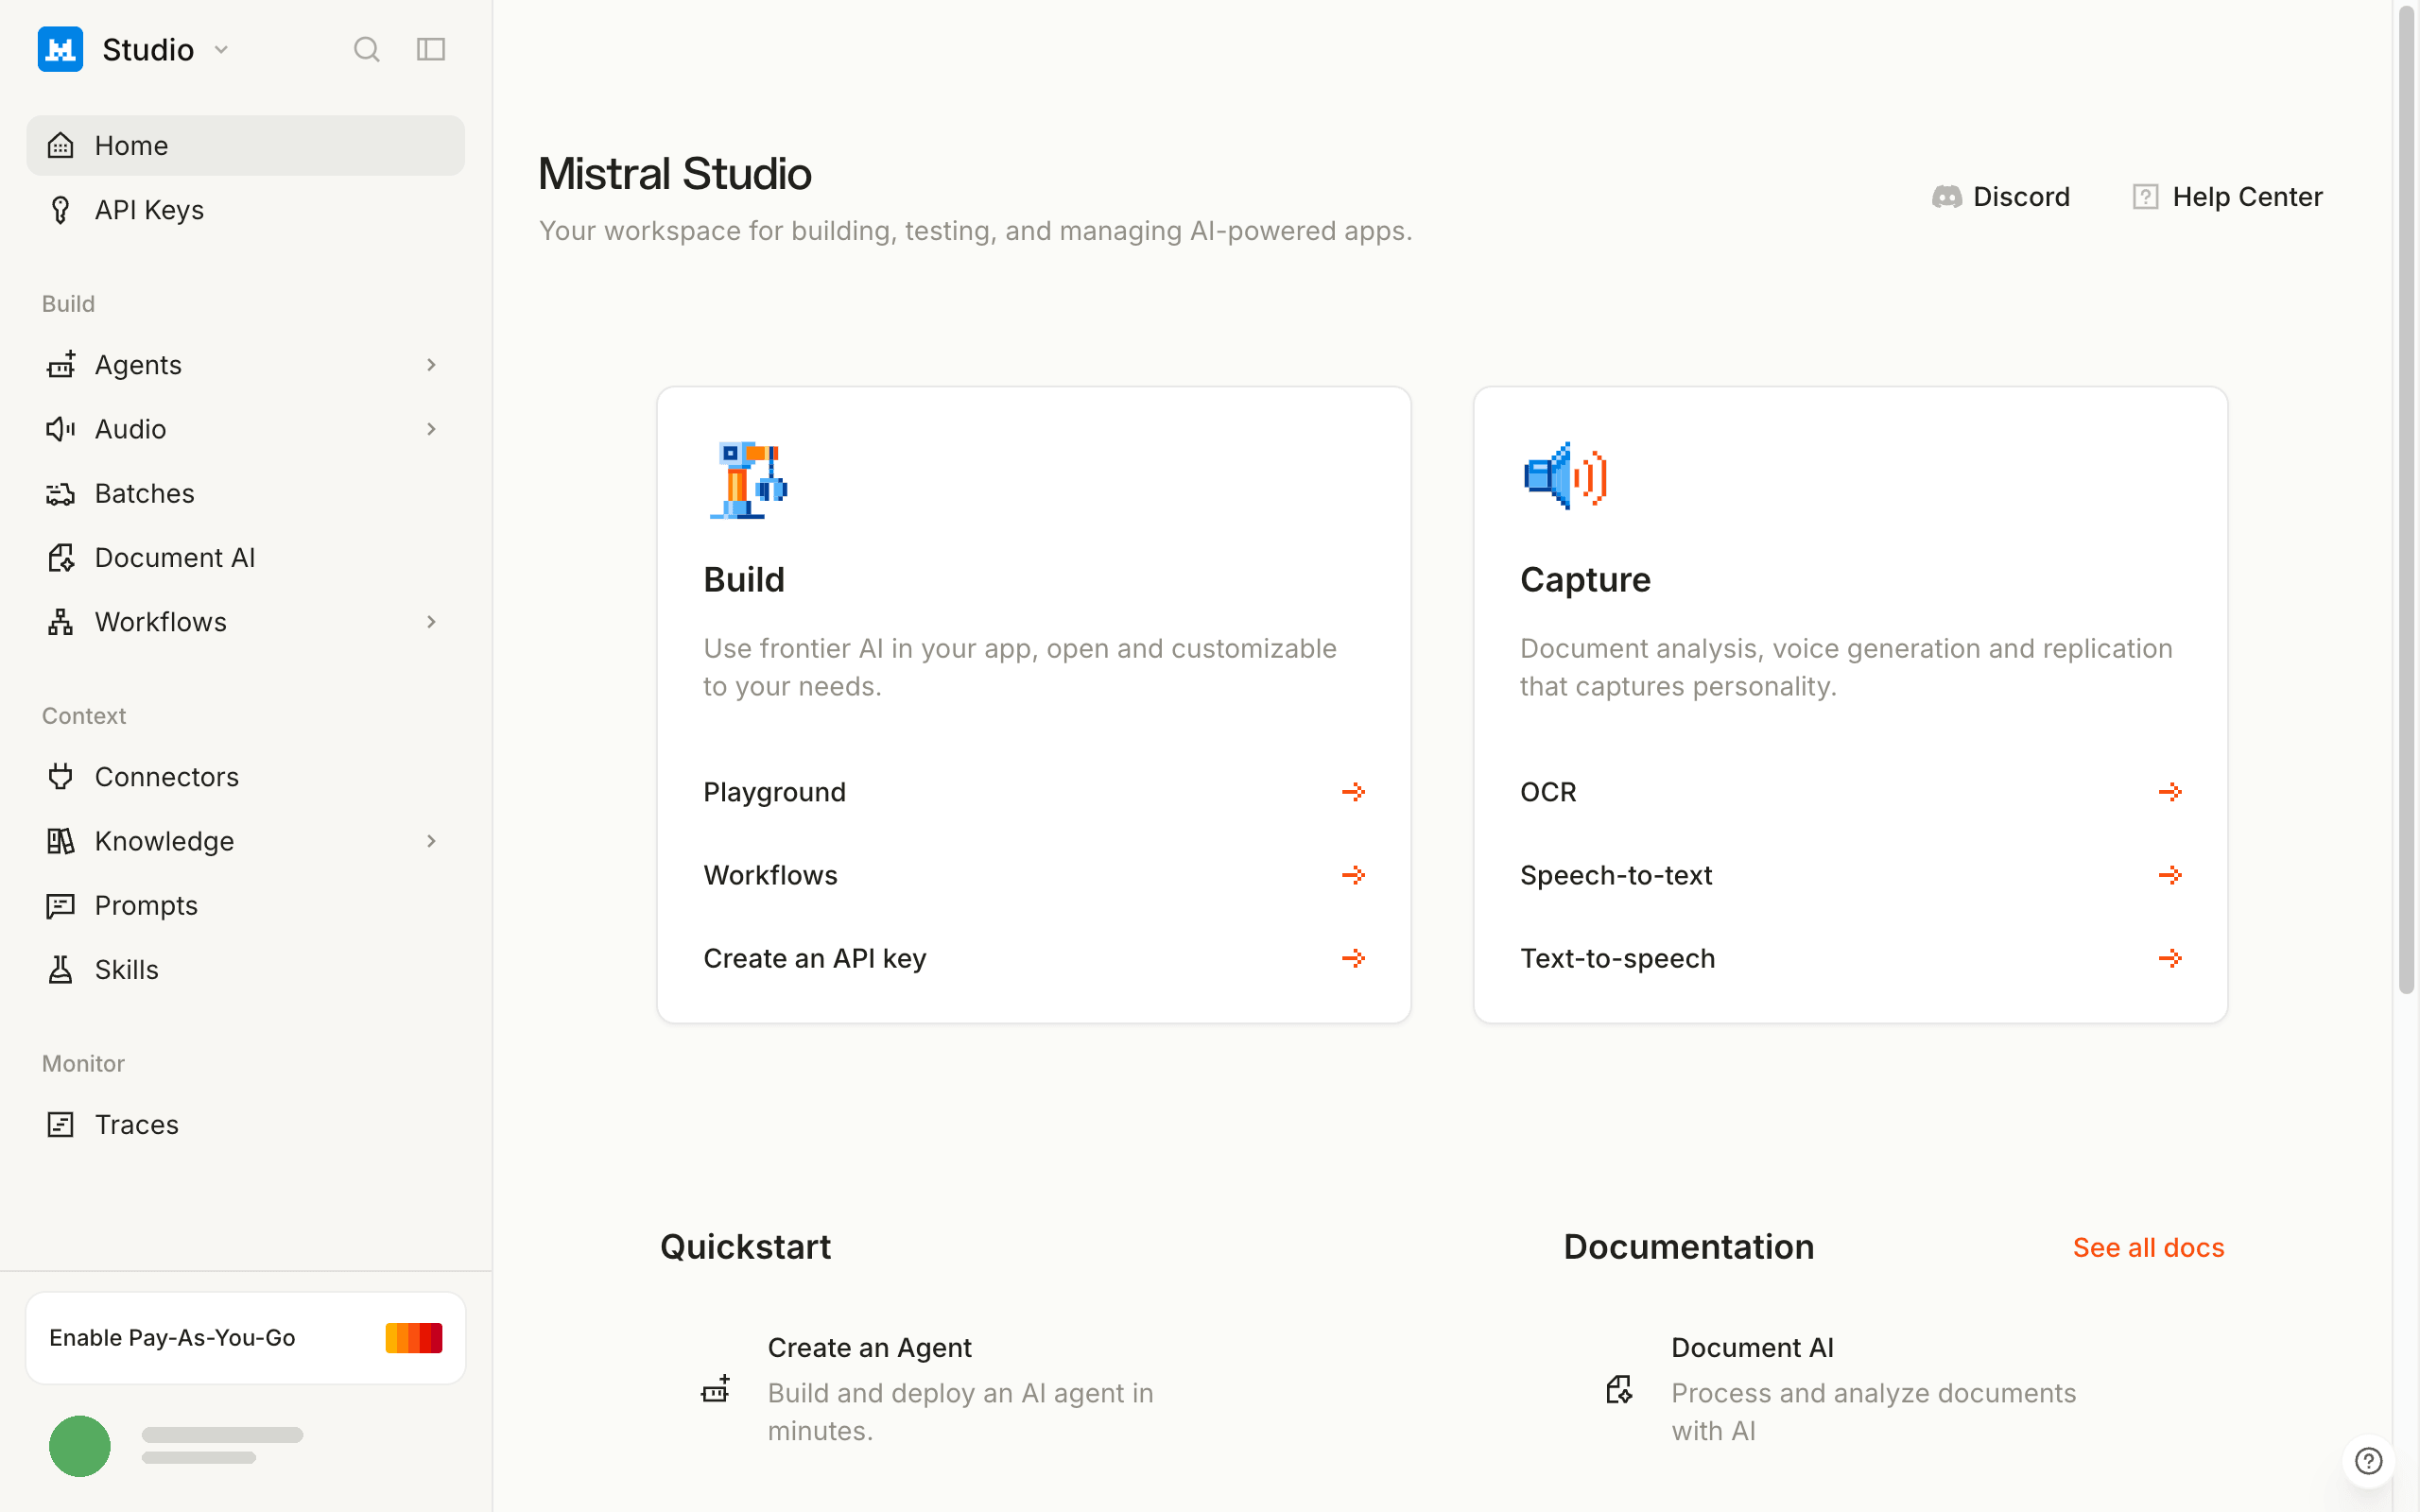Viewport: 2420px width, 1512px height.
Task: Open Skills in the sidebar
Action: click(x=246, y=970)
